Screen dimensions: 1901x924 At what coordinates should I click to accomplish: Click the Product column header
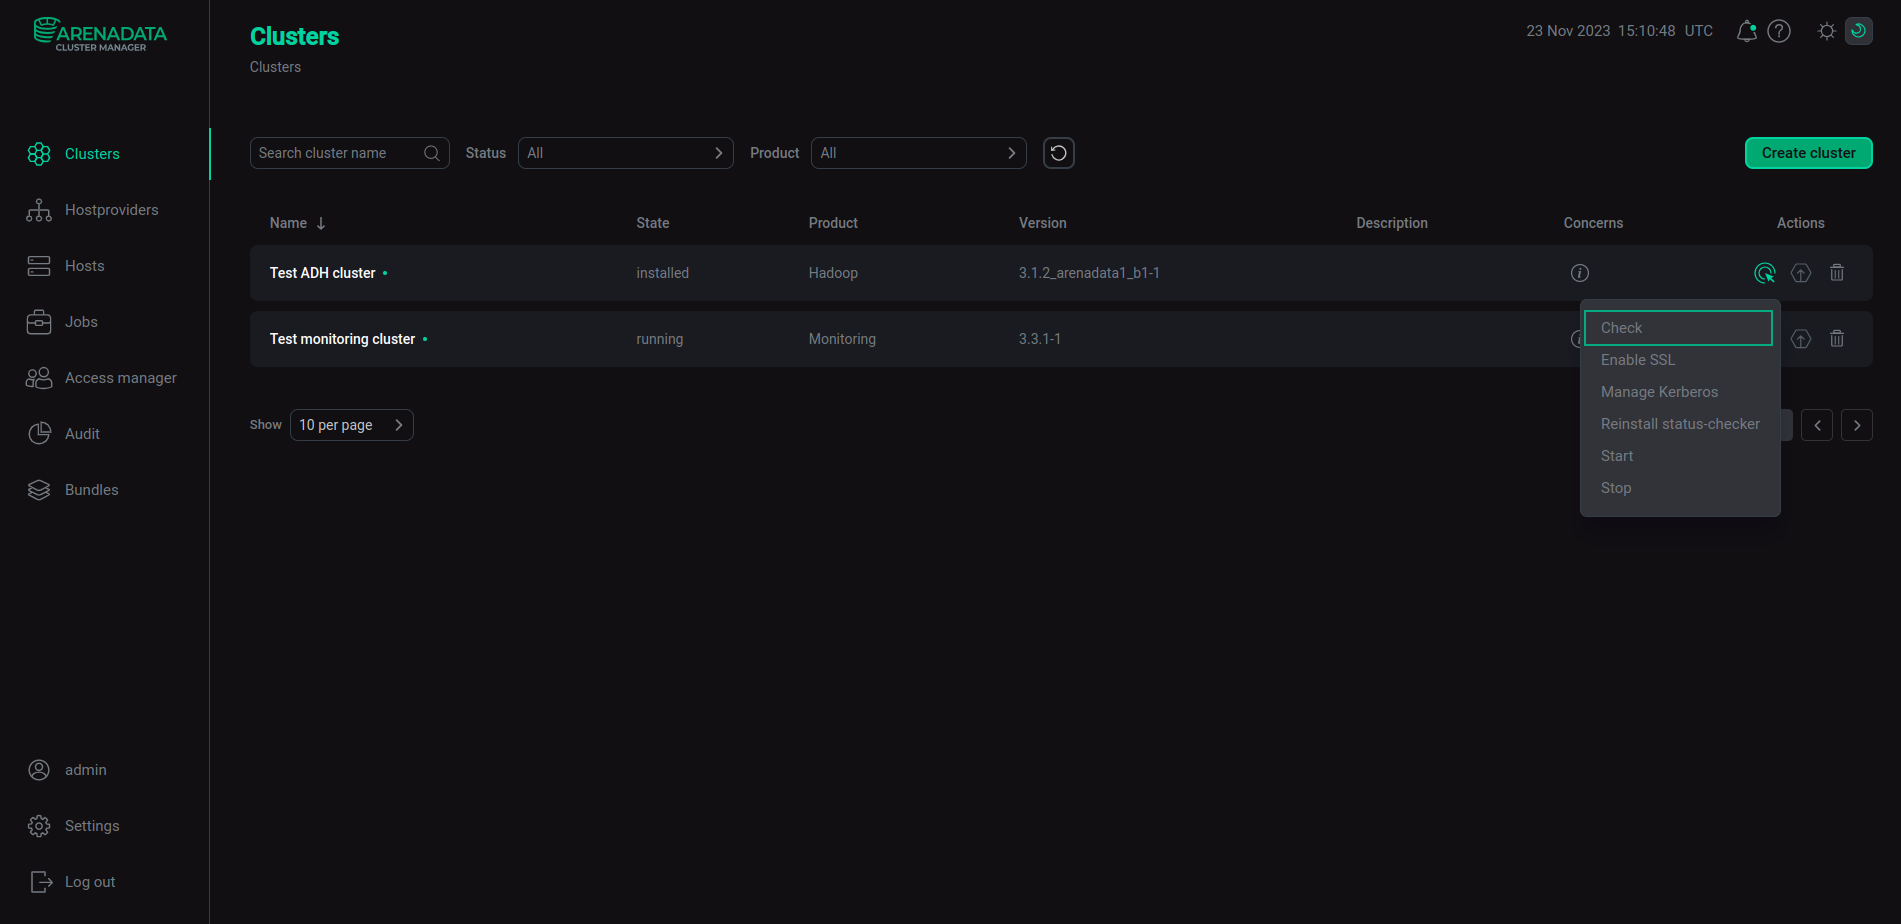833,223
